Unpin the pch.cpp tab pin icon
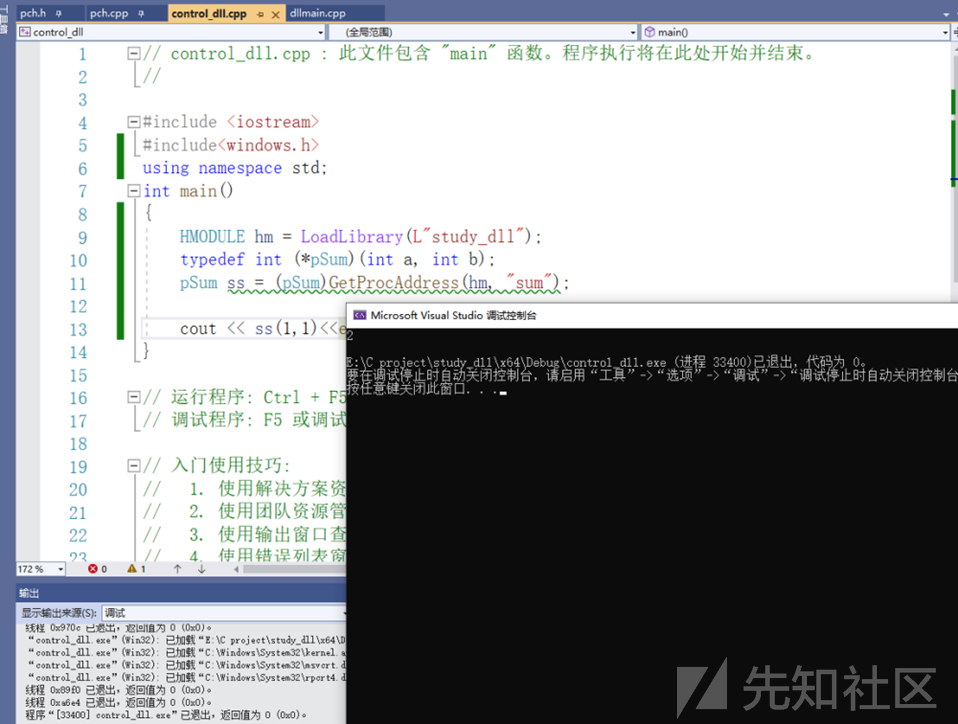958x724 pixels. point(141,13)
